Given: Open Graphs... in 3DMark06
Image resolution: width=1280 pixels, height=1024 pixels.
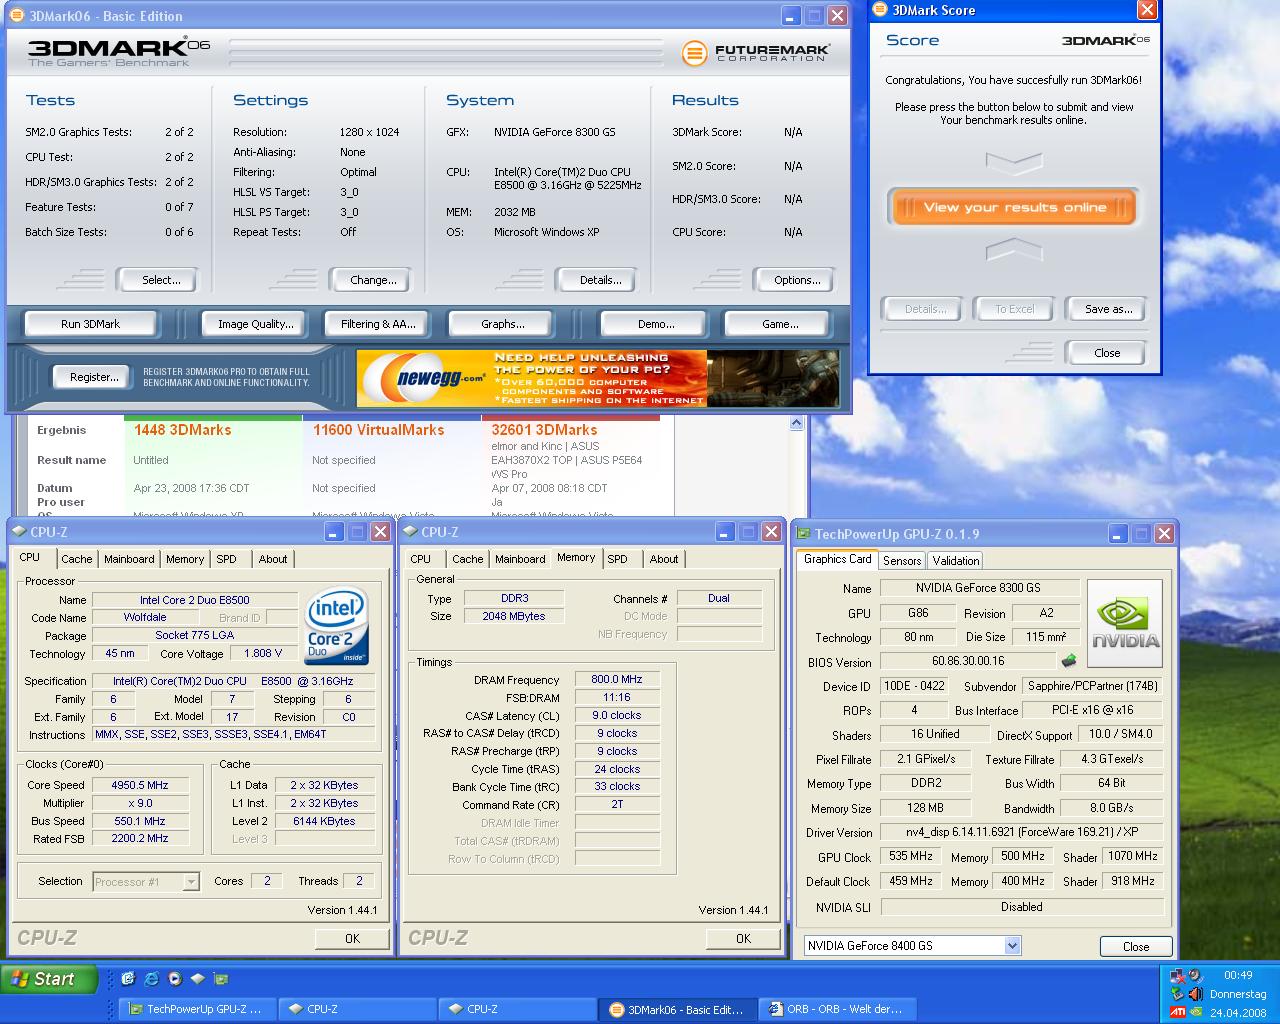Looking at the screenshot, I should coord(502,324).
